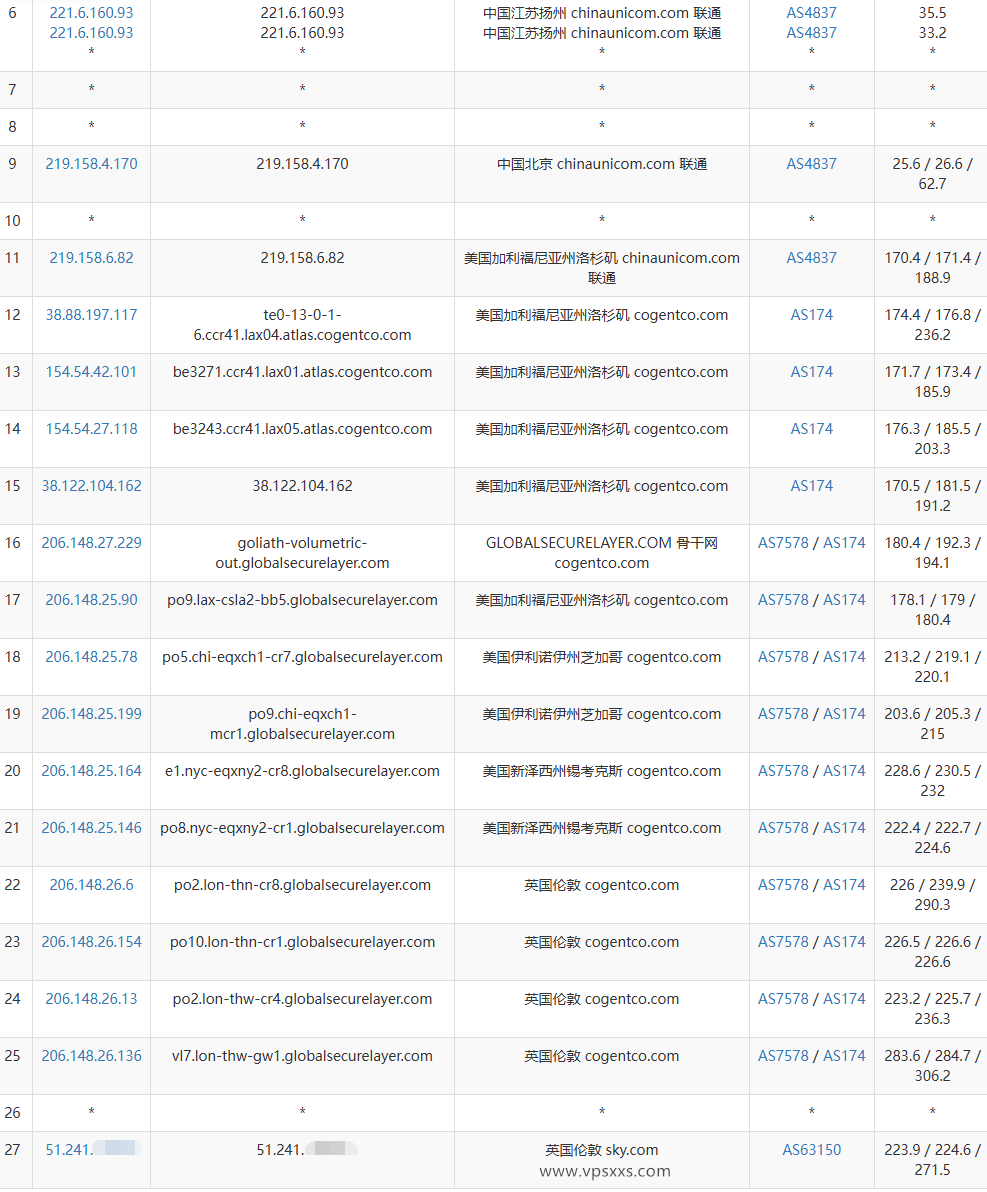Select AS174 in hop 14 row

click(811, 429)
